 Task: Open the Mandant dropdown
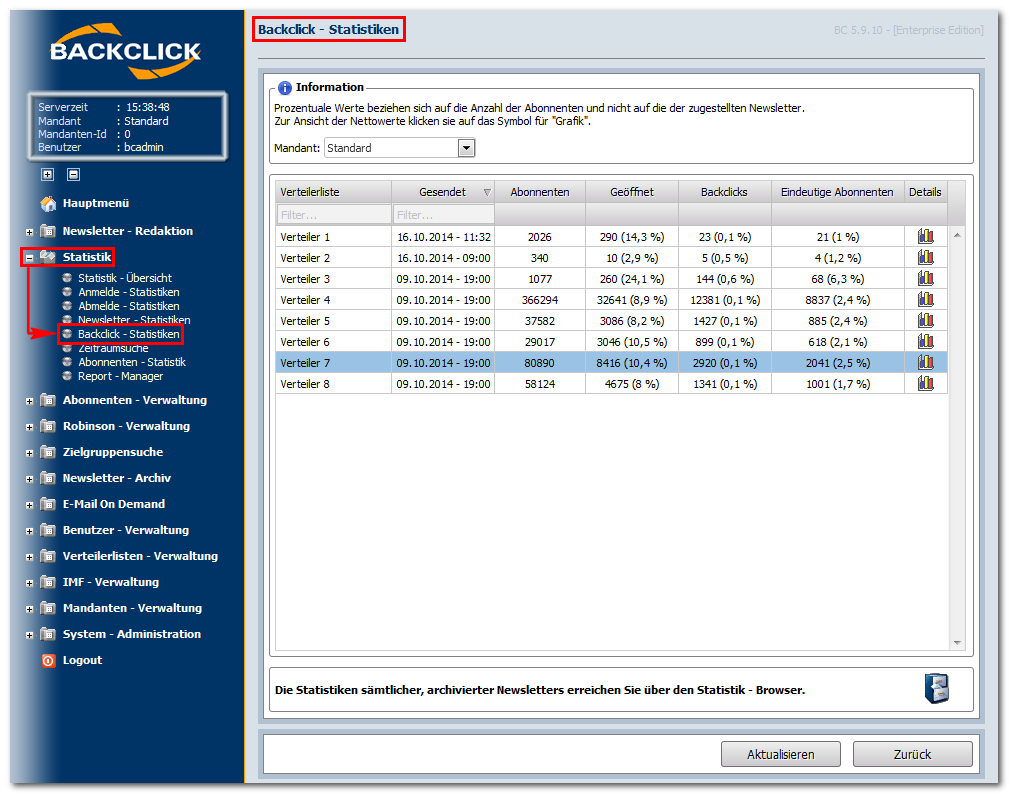(x=466, y=148)
